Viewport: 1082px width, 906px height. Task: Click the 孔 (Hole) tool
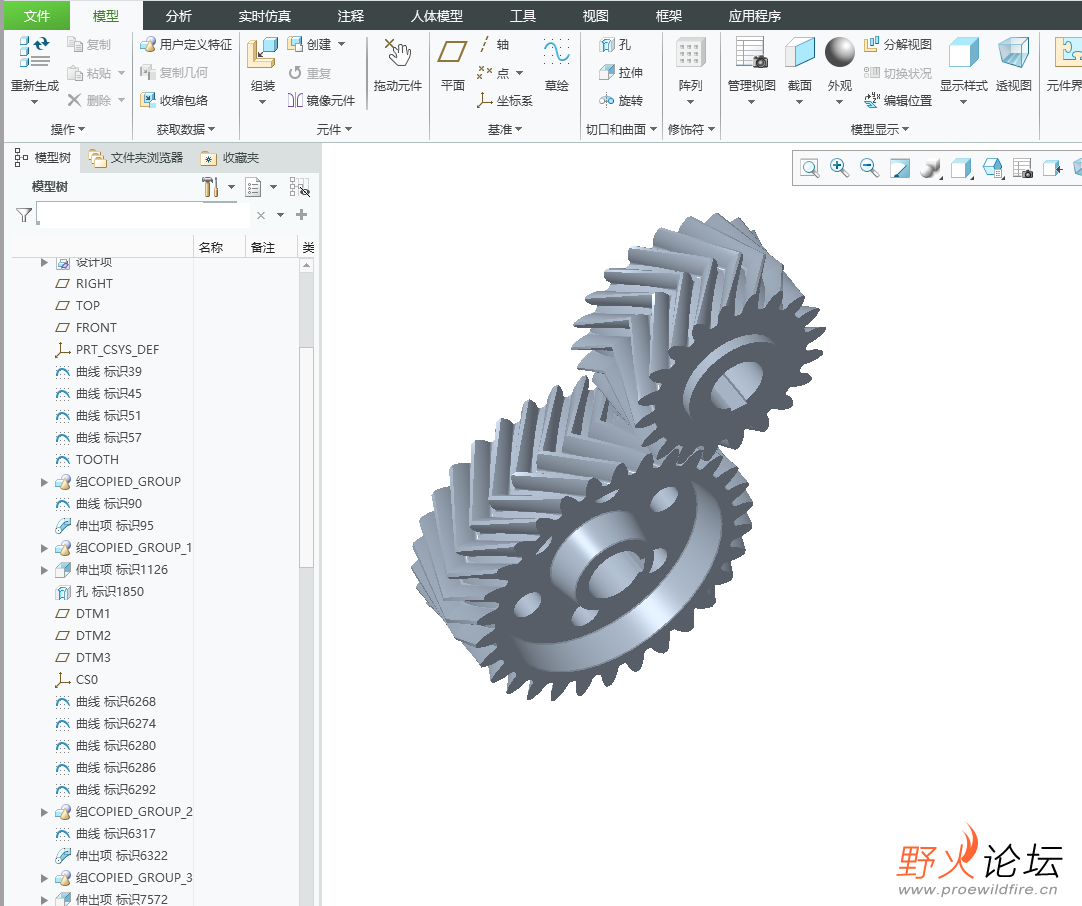point(615,45)
